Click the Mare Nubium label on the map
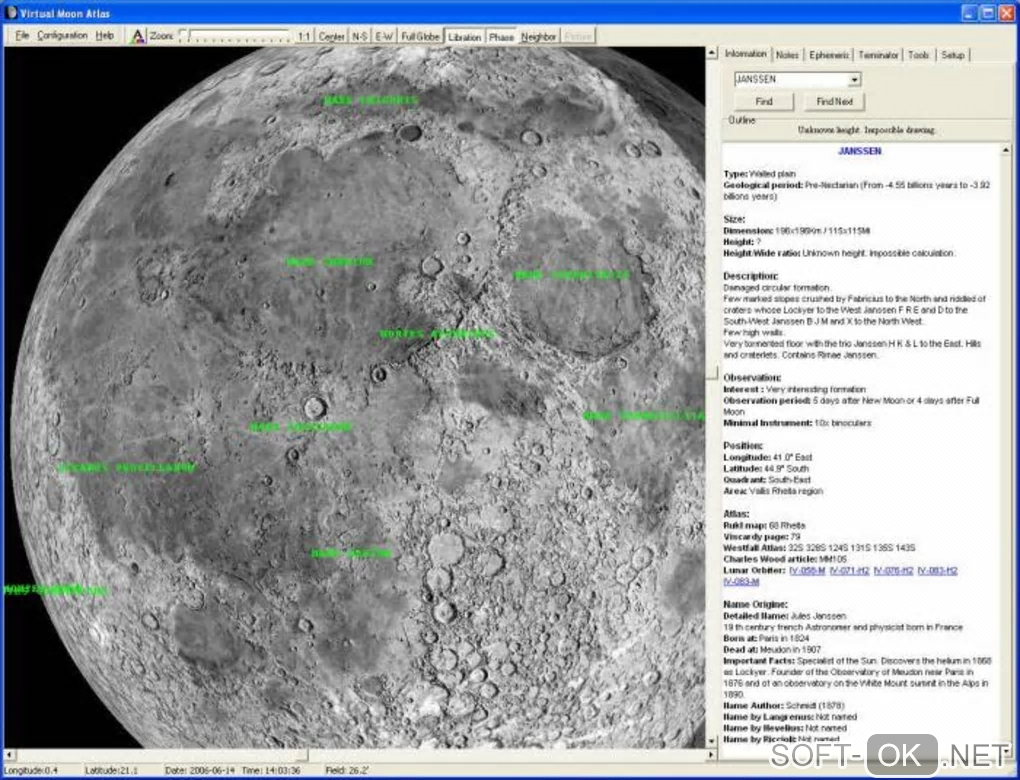This screenshot has height=780, width=1020. pyautogui.click(x=351, y=553)
